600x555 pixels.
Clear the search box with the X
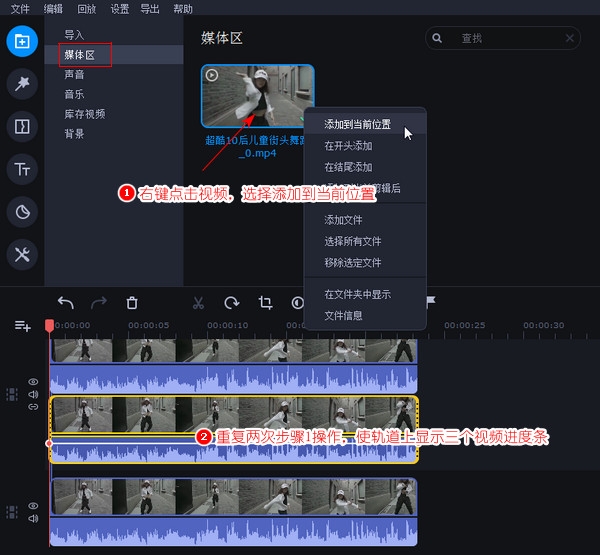(569, 38)
